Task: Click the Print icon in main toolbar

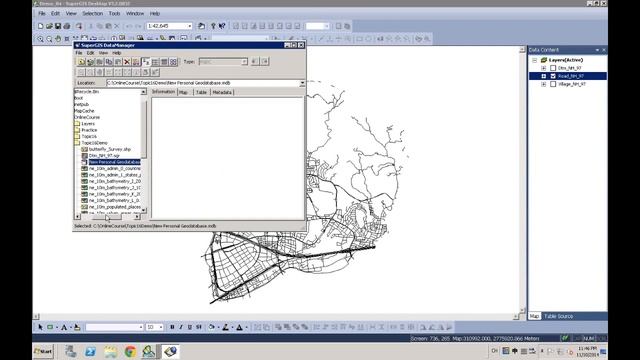Action: click(x=67, y=26)
